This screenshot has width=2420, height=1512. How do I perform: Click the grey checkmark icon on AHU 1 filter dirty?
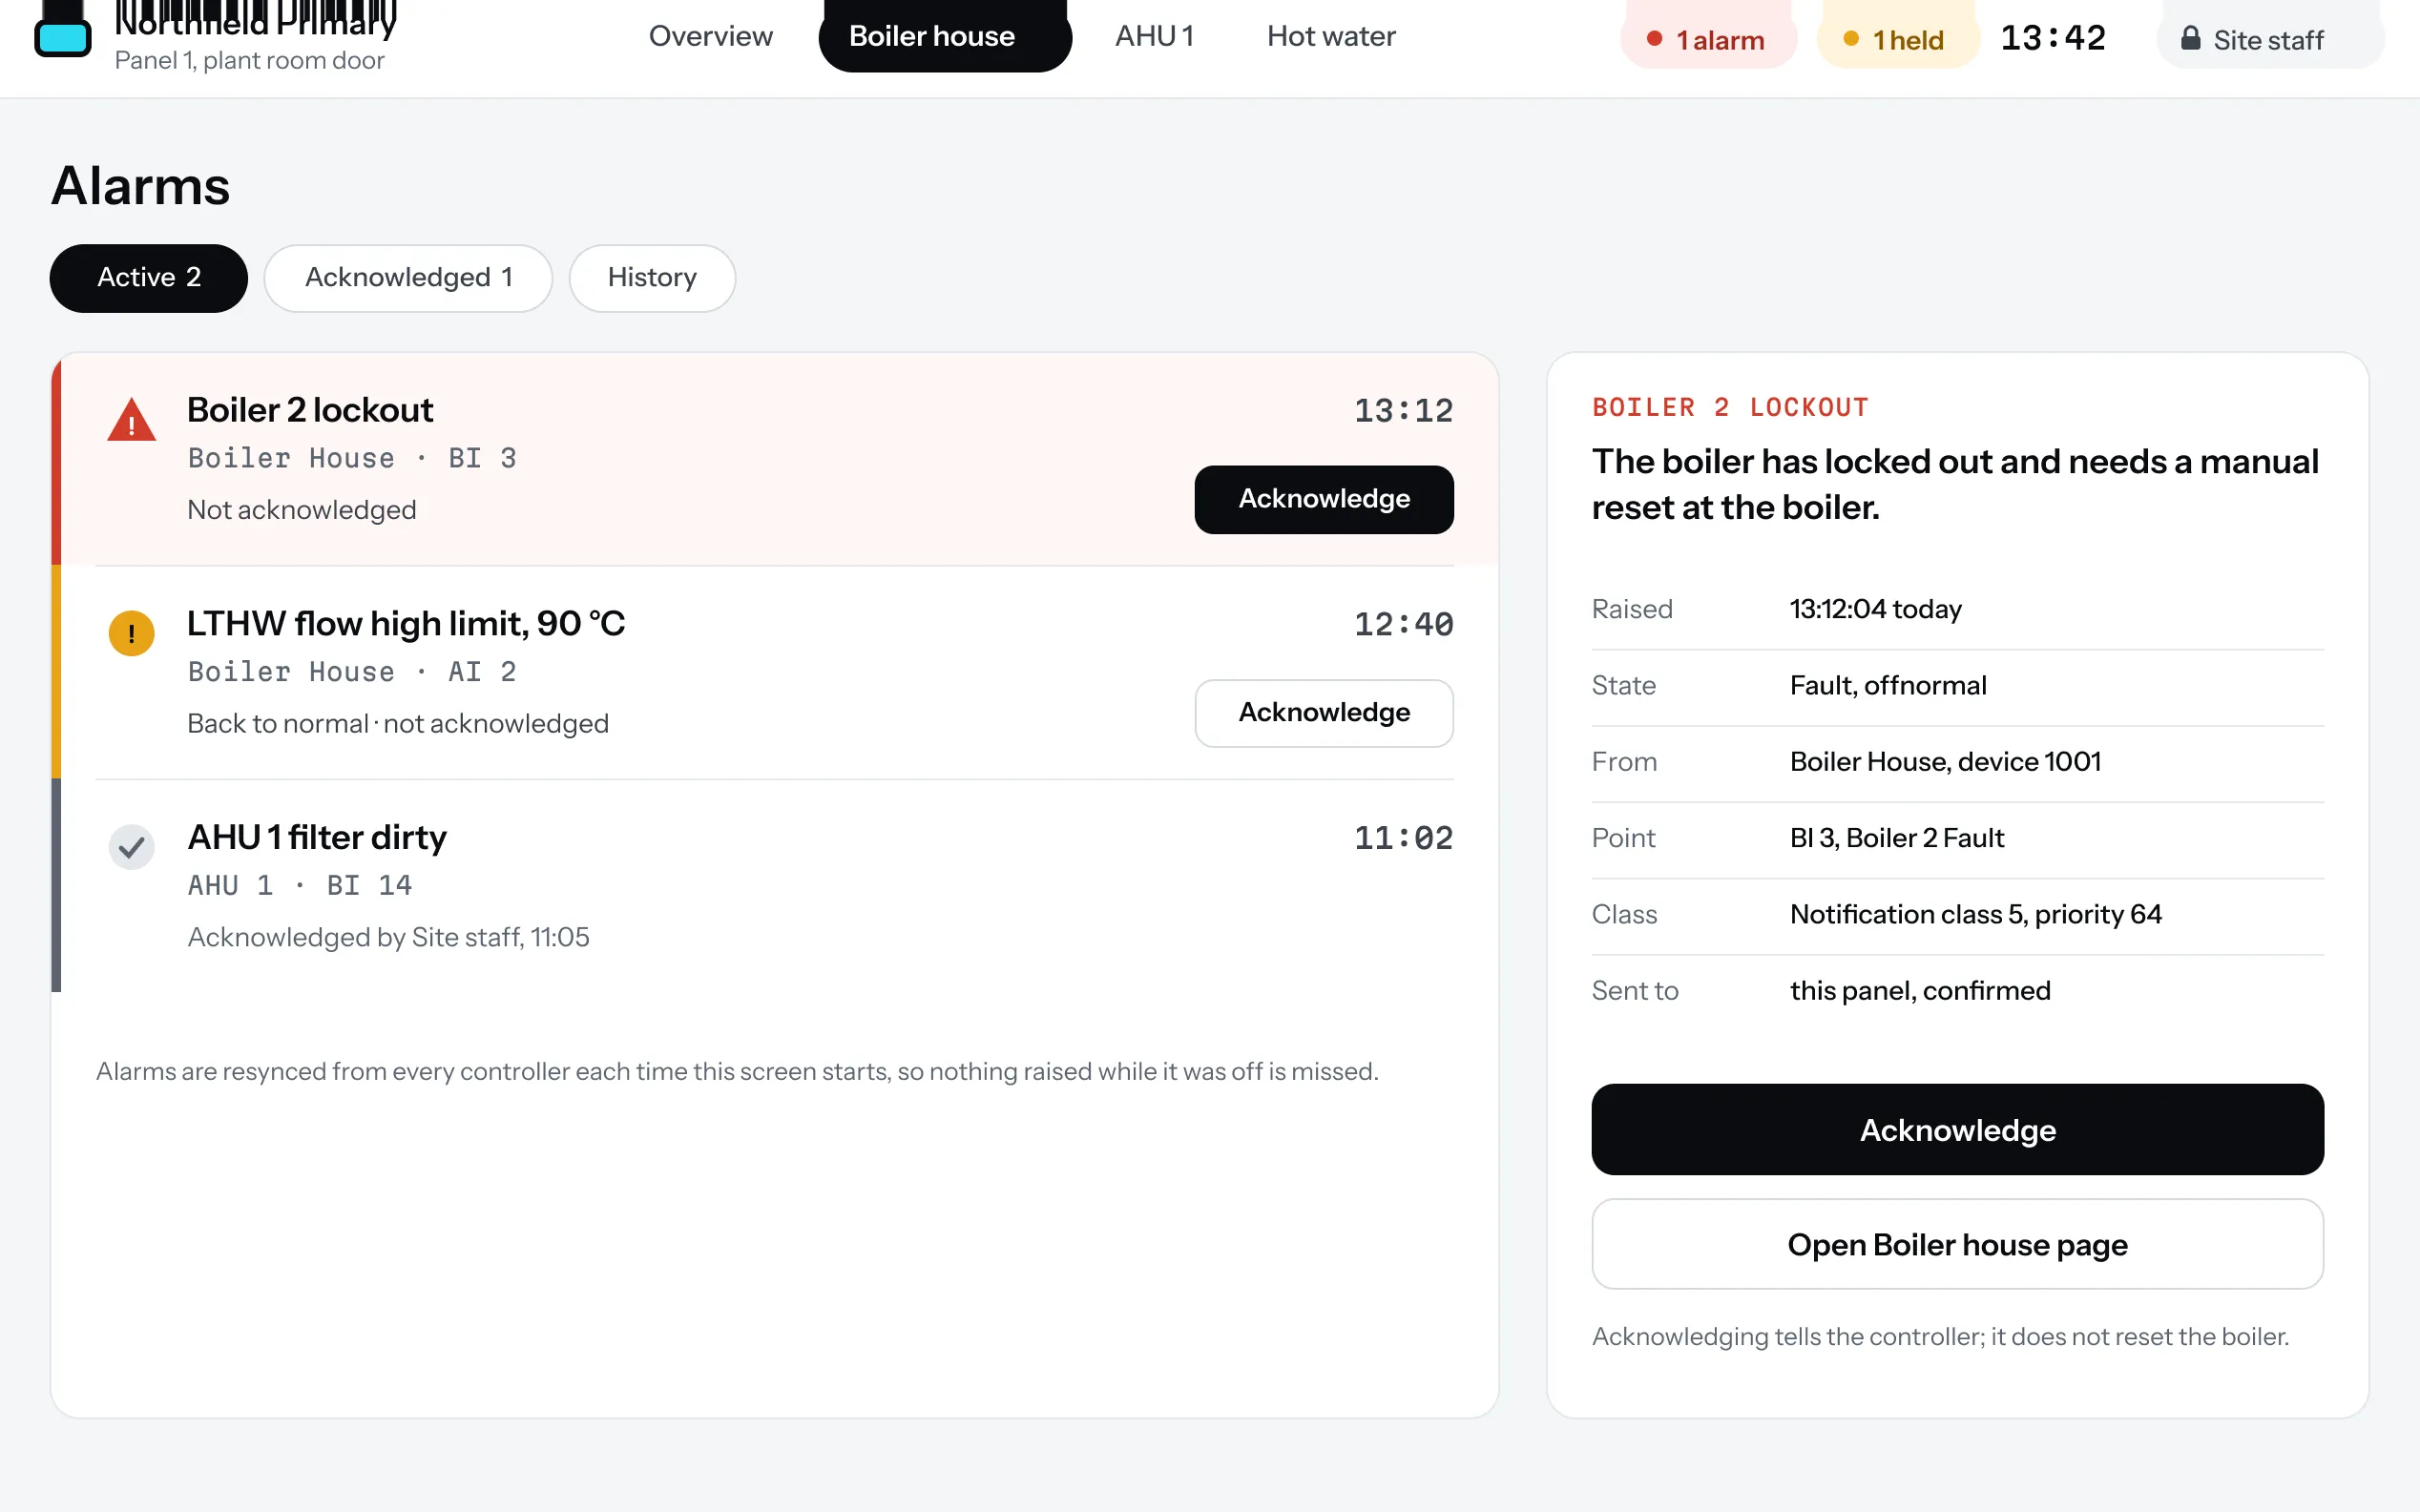tap(131, 847)
